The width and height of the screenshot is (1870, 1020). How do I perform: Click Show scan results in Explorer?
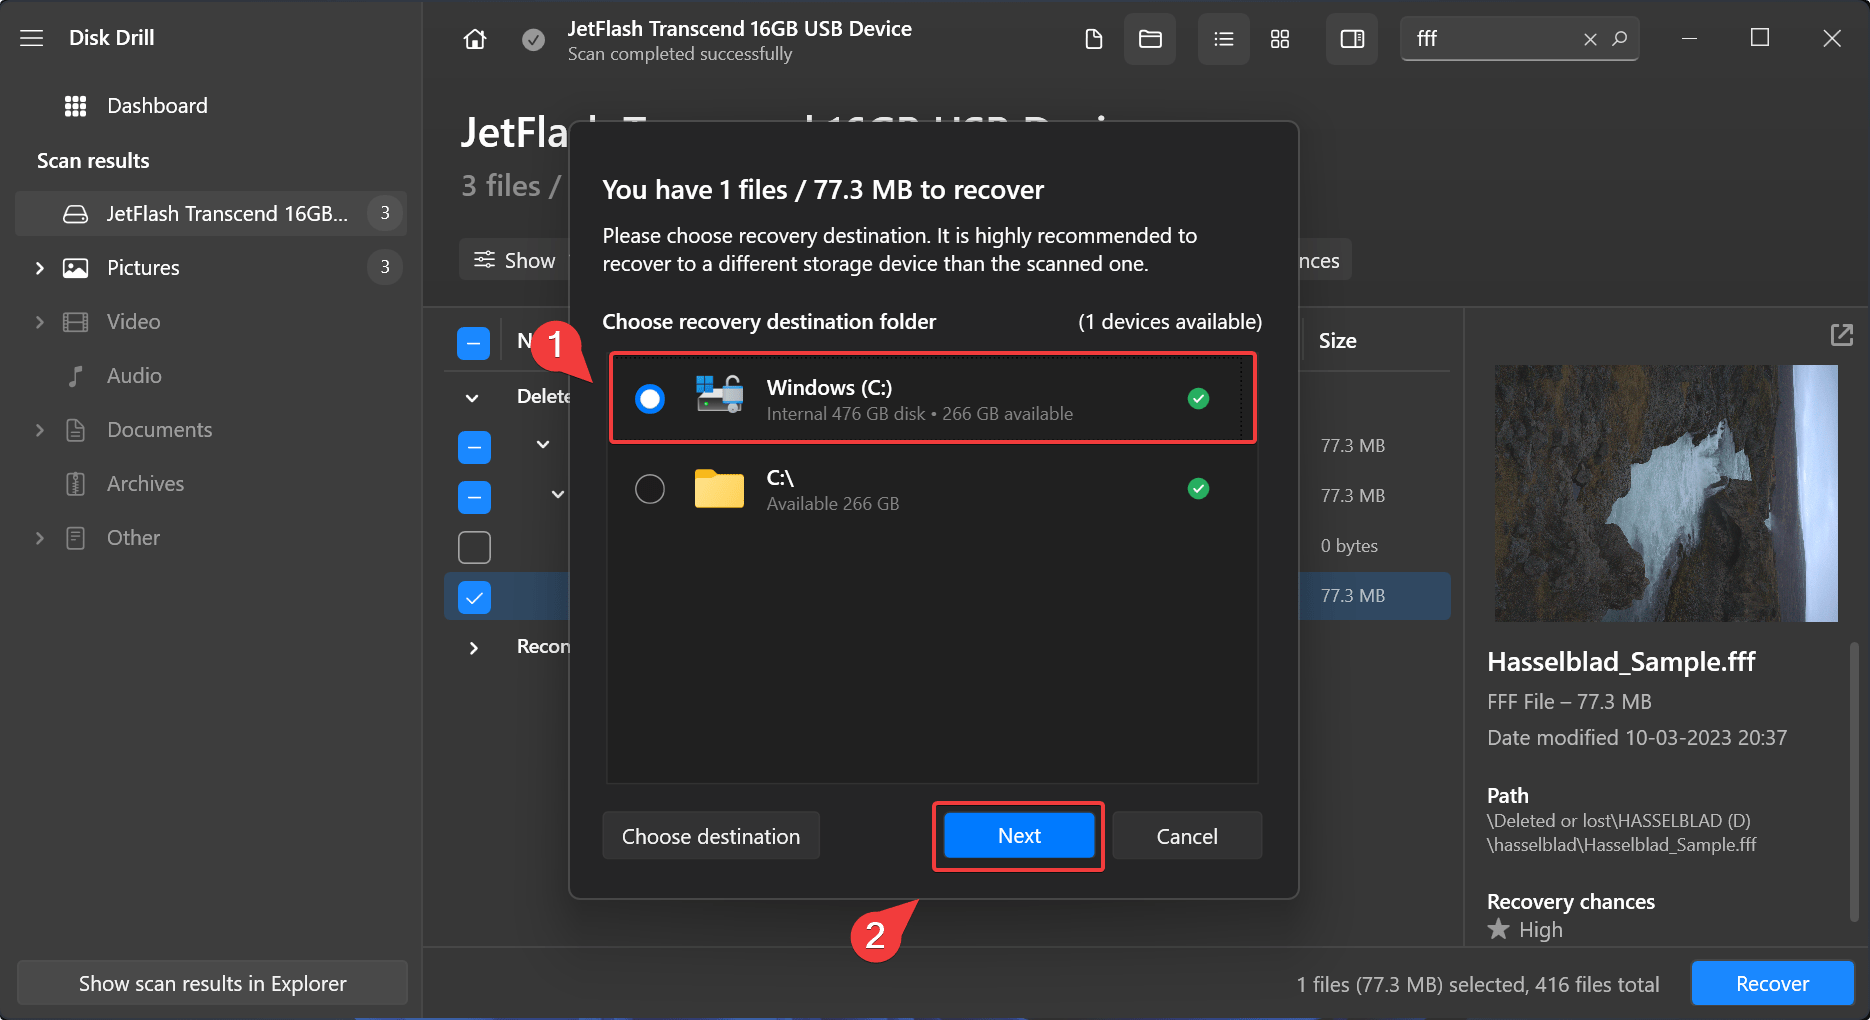coord(212,984)
